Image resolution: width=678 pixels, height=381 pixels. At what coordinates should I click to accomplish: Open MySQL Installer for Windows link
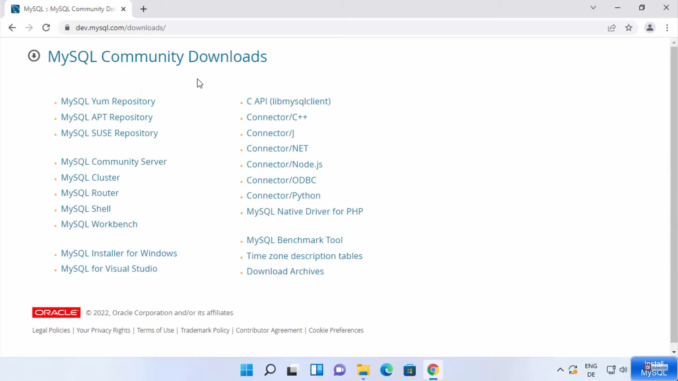coord(119,253)
